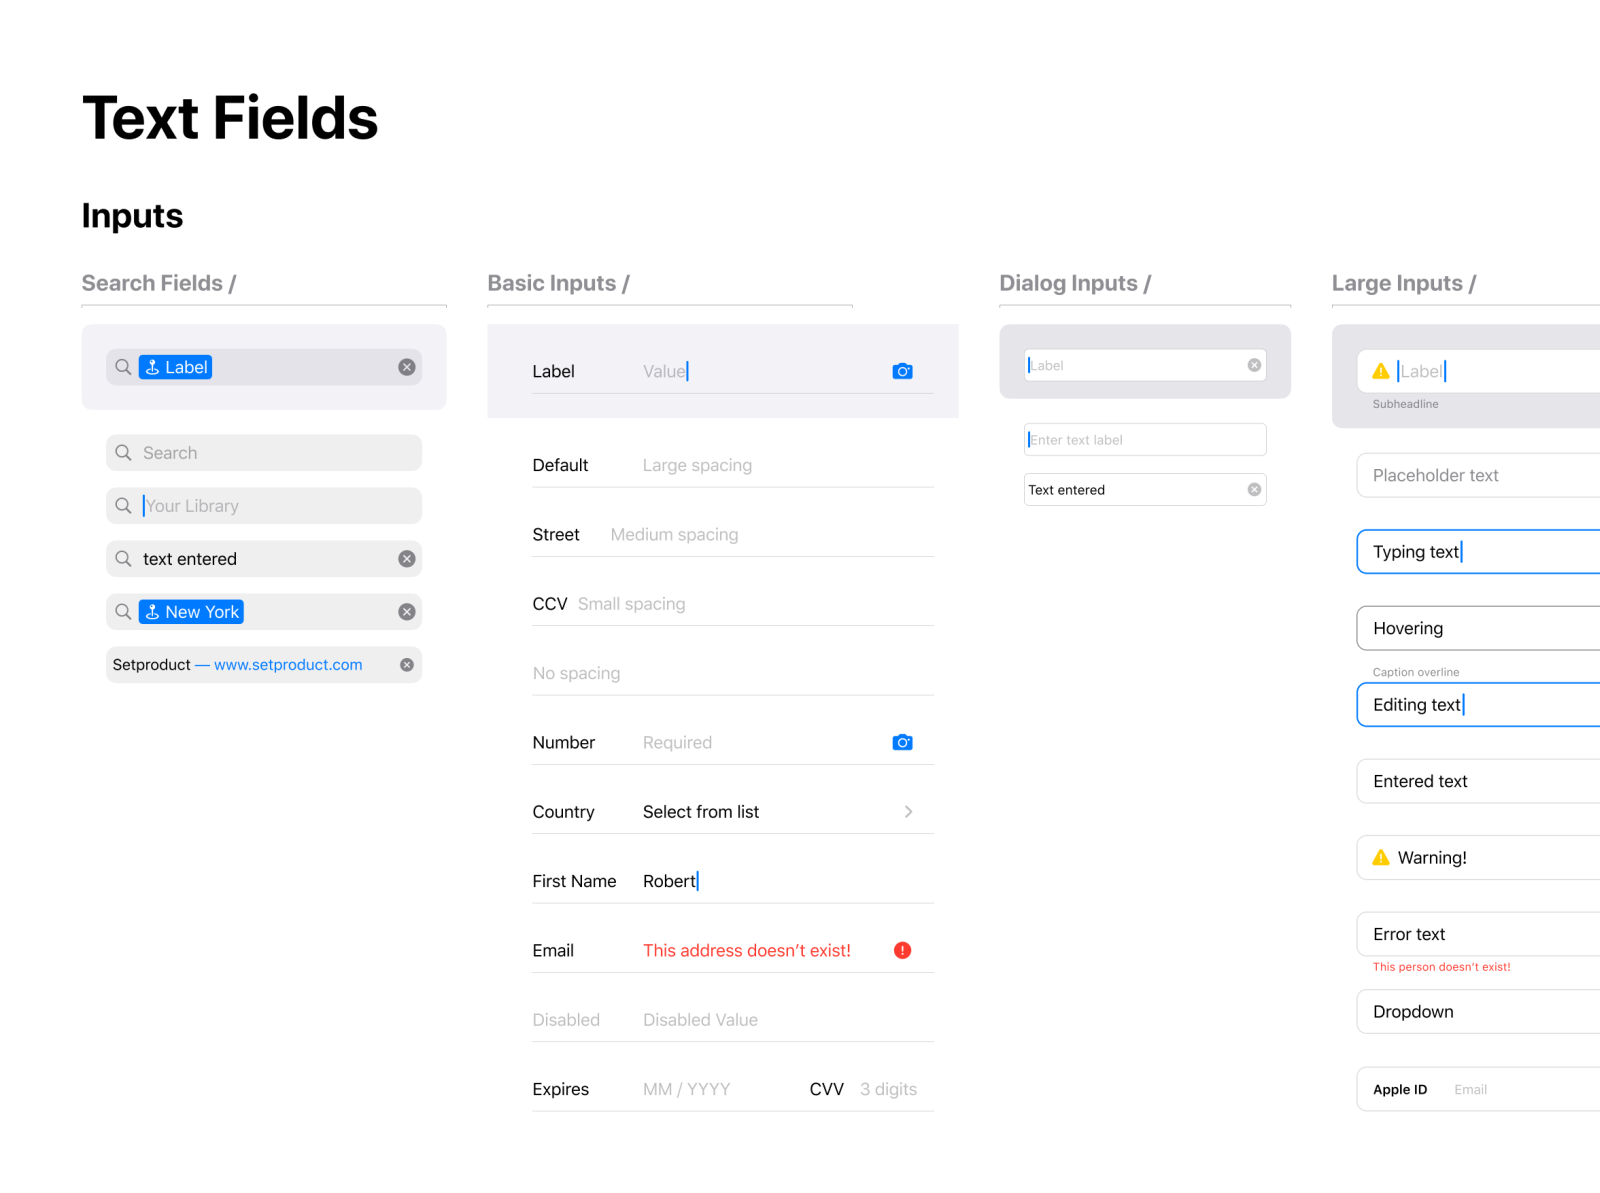Click the Hovering large input
The width and height of the screenshot is (1600, 1193).
tap(1478, 628)
